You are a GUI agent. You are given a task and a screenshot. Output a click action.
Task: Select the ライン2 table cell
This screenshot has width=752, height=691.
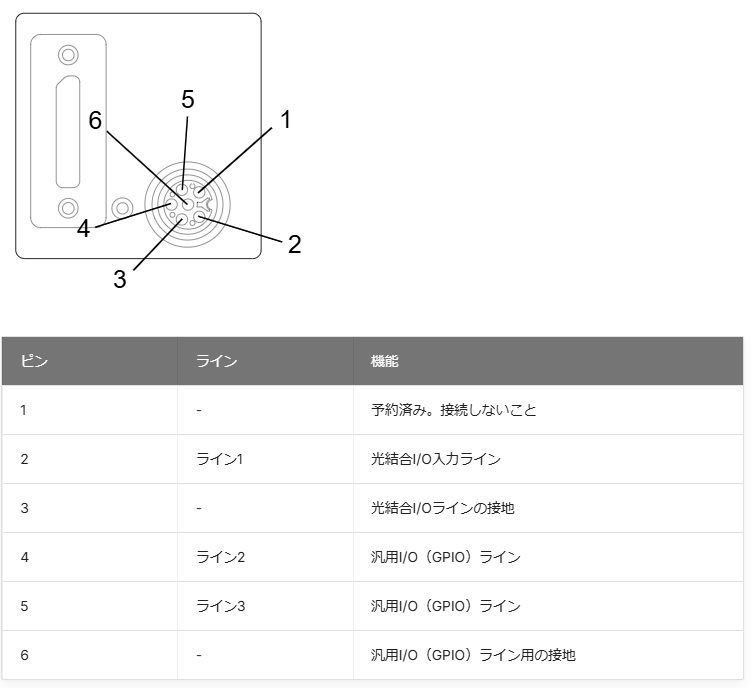[x=265, y=557]
